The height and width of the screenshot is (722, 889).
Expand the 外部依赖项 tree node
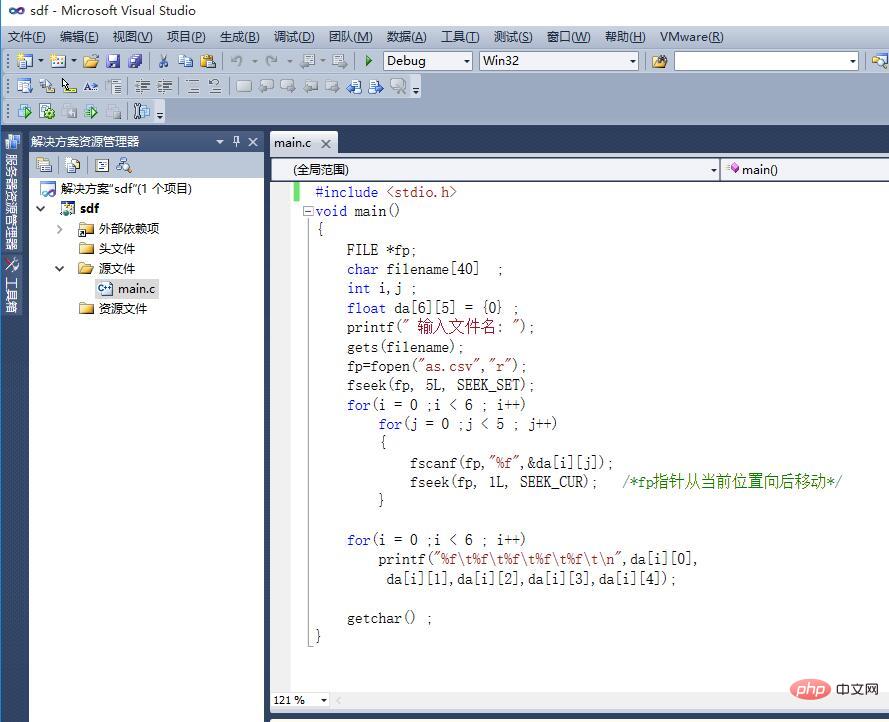pyautogui.click(x=60, y=229)
